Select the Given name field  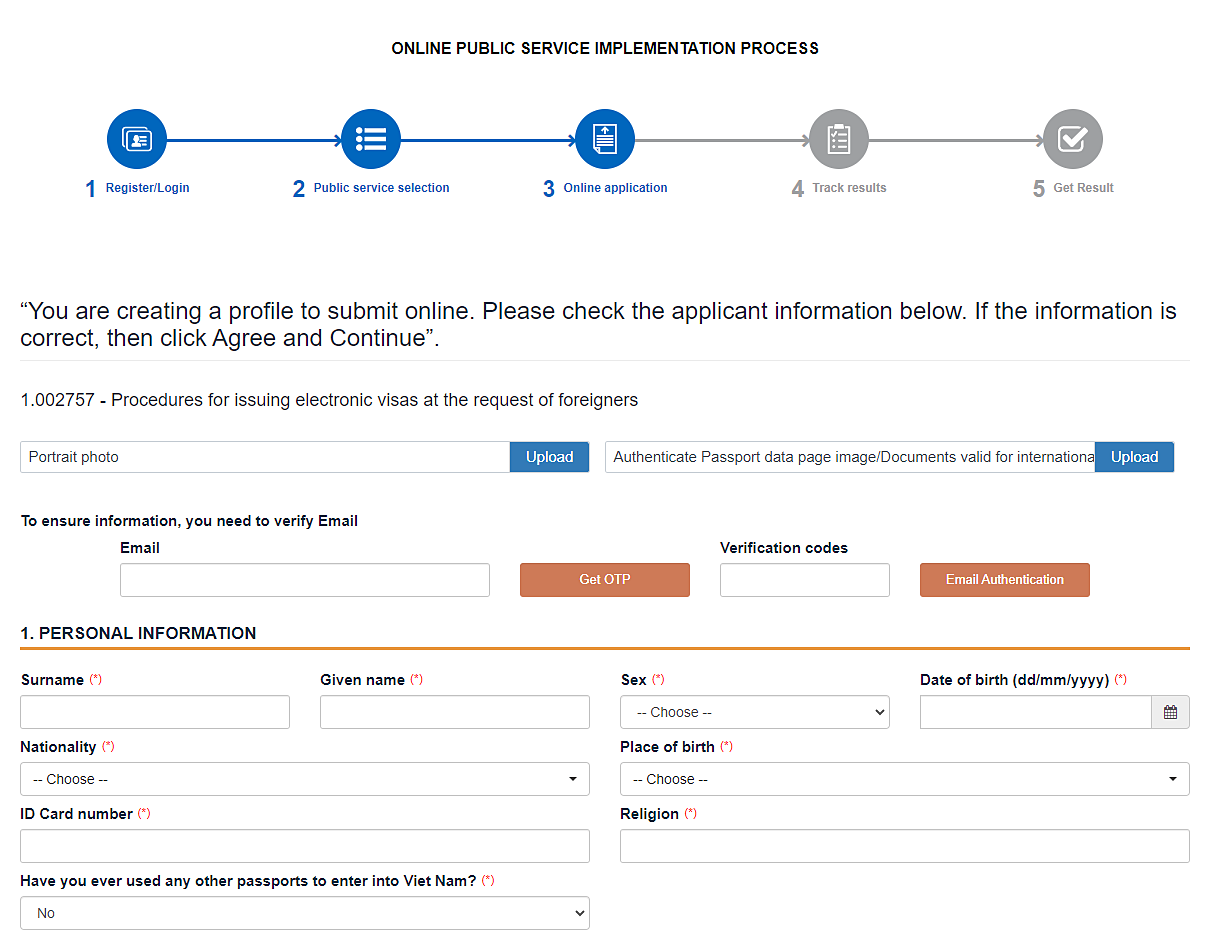tap(454, 712)
